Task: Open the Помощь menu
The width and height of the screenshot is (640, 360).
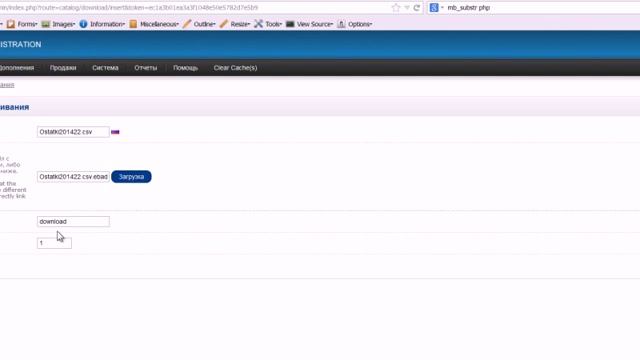Action: [185, 68]
